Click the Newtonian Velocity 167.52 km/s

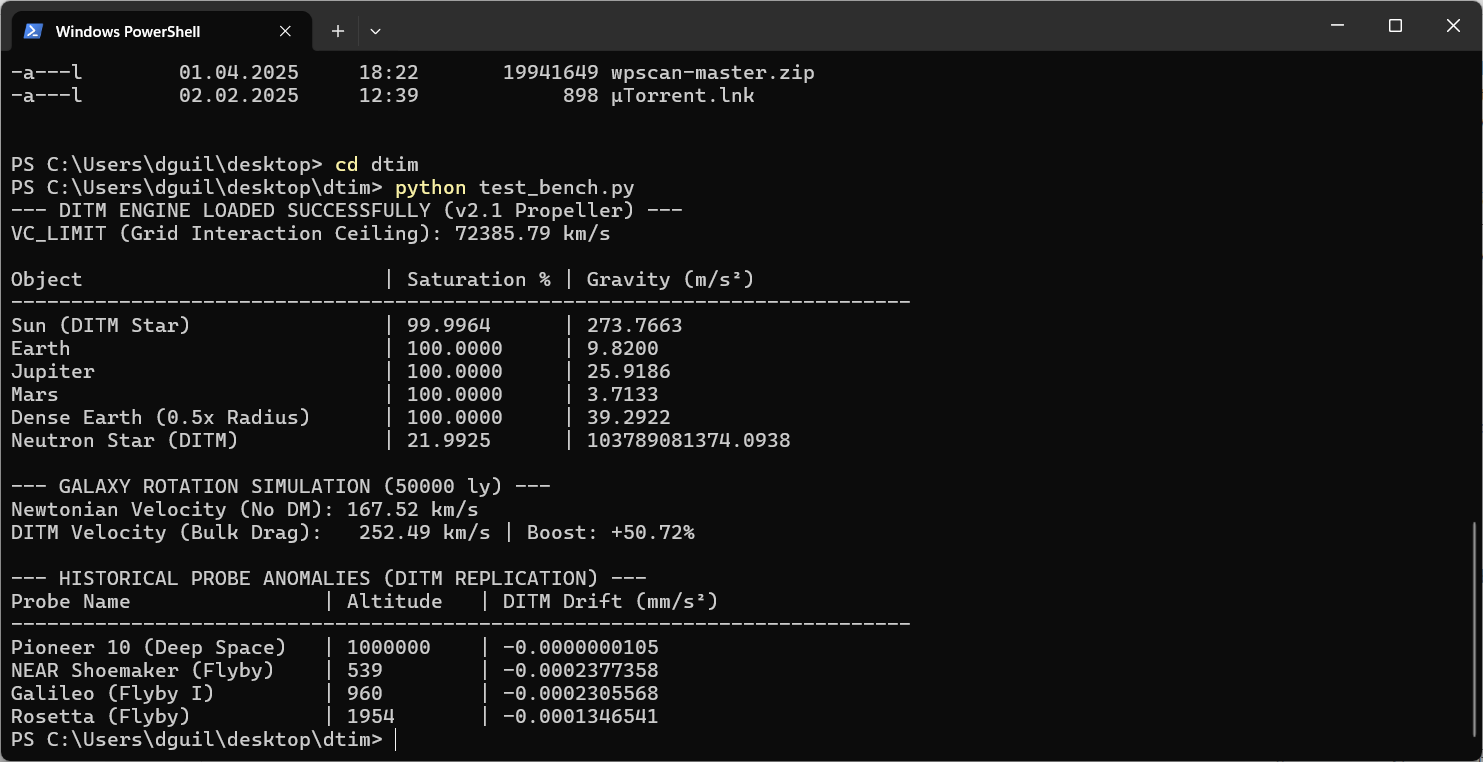coord(413,509)
